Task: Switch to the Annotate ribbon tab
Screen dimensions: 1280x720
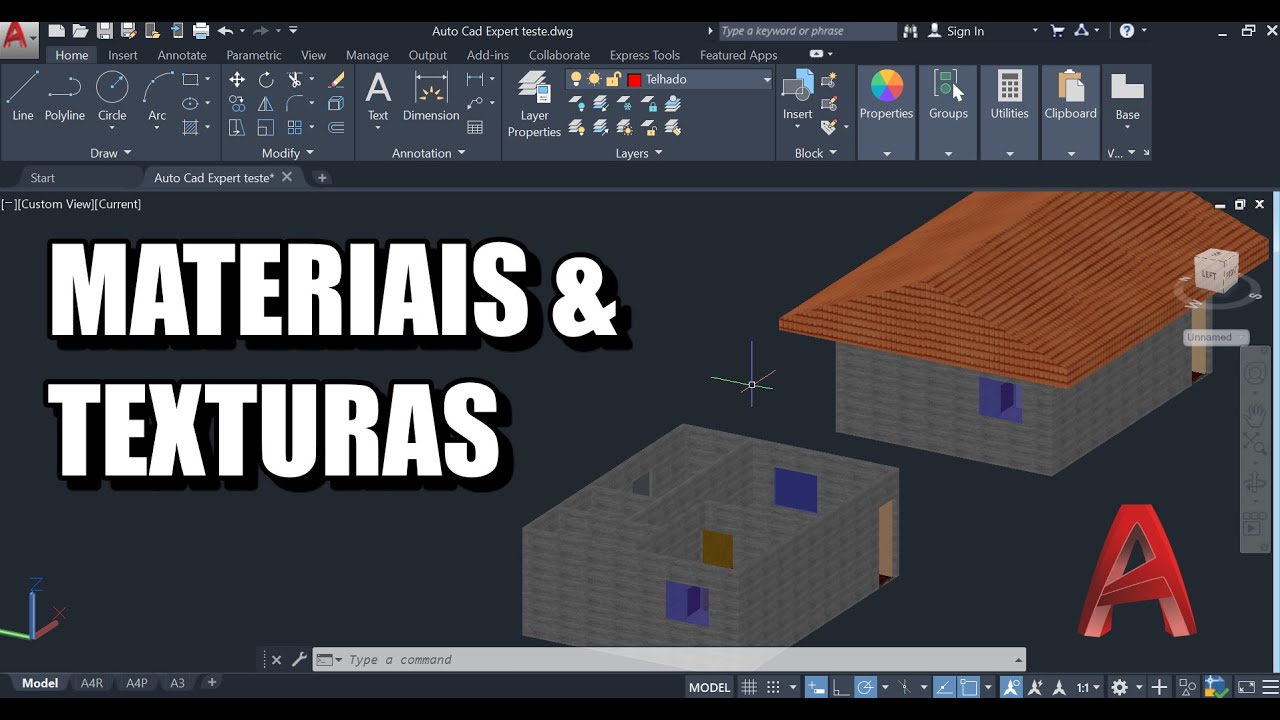Action: click(182, 55)
